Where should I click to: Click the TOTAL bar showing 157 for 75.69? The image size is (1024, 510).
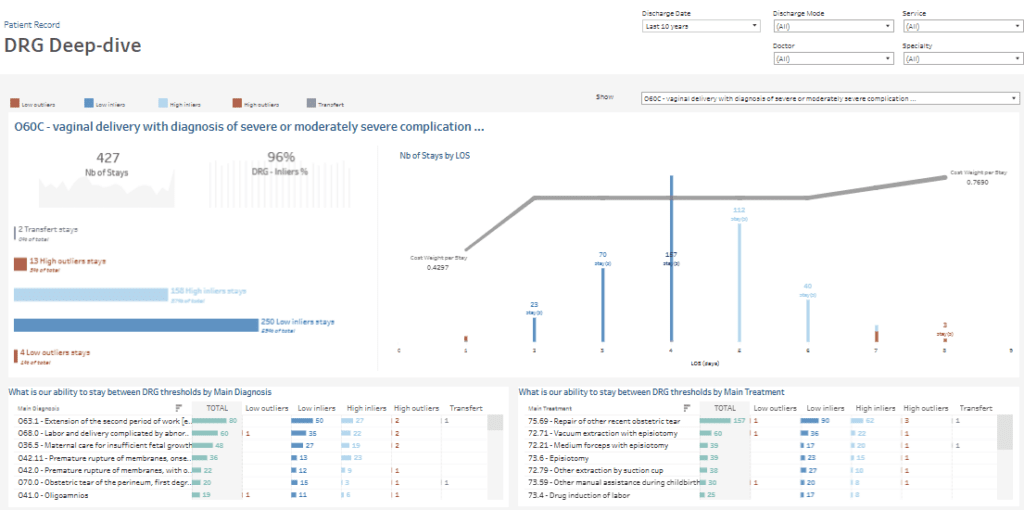[716, 421]
